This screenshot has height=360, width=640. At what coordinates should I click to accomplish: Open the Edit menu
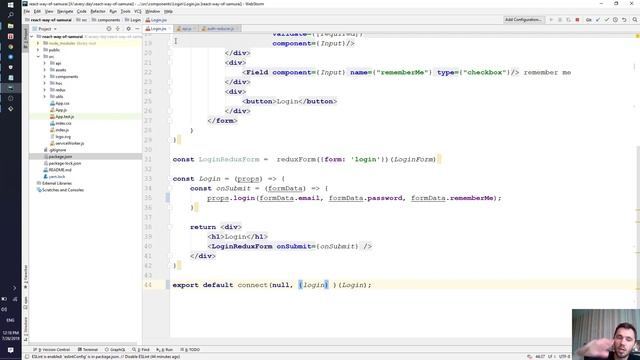coord(37,11)
